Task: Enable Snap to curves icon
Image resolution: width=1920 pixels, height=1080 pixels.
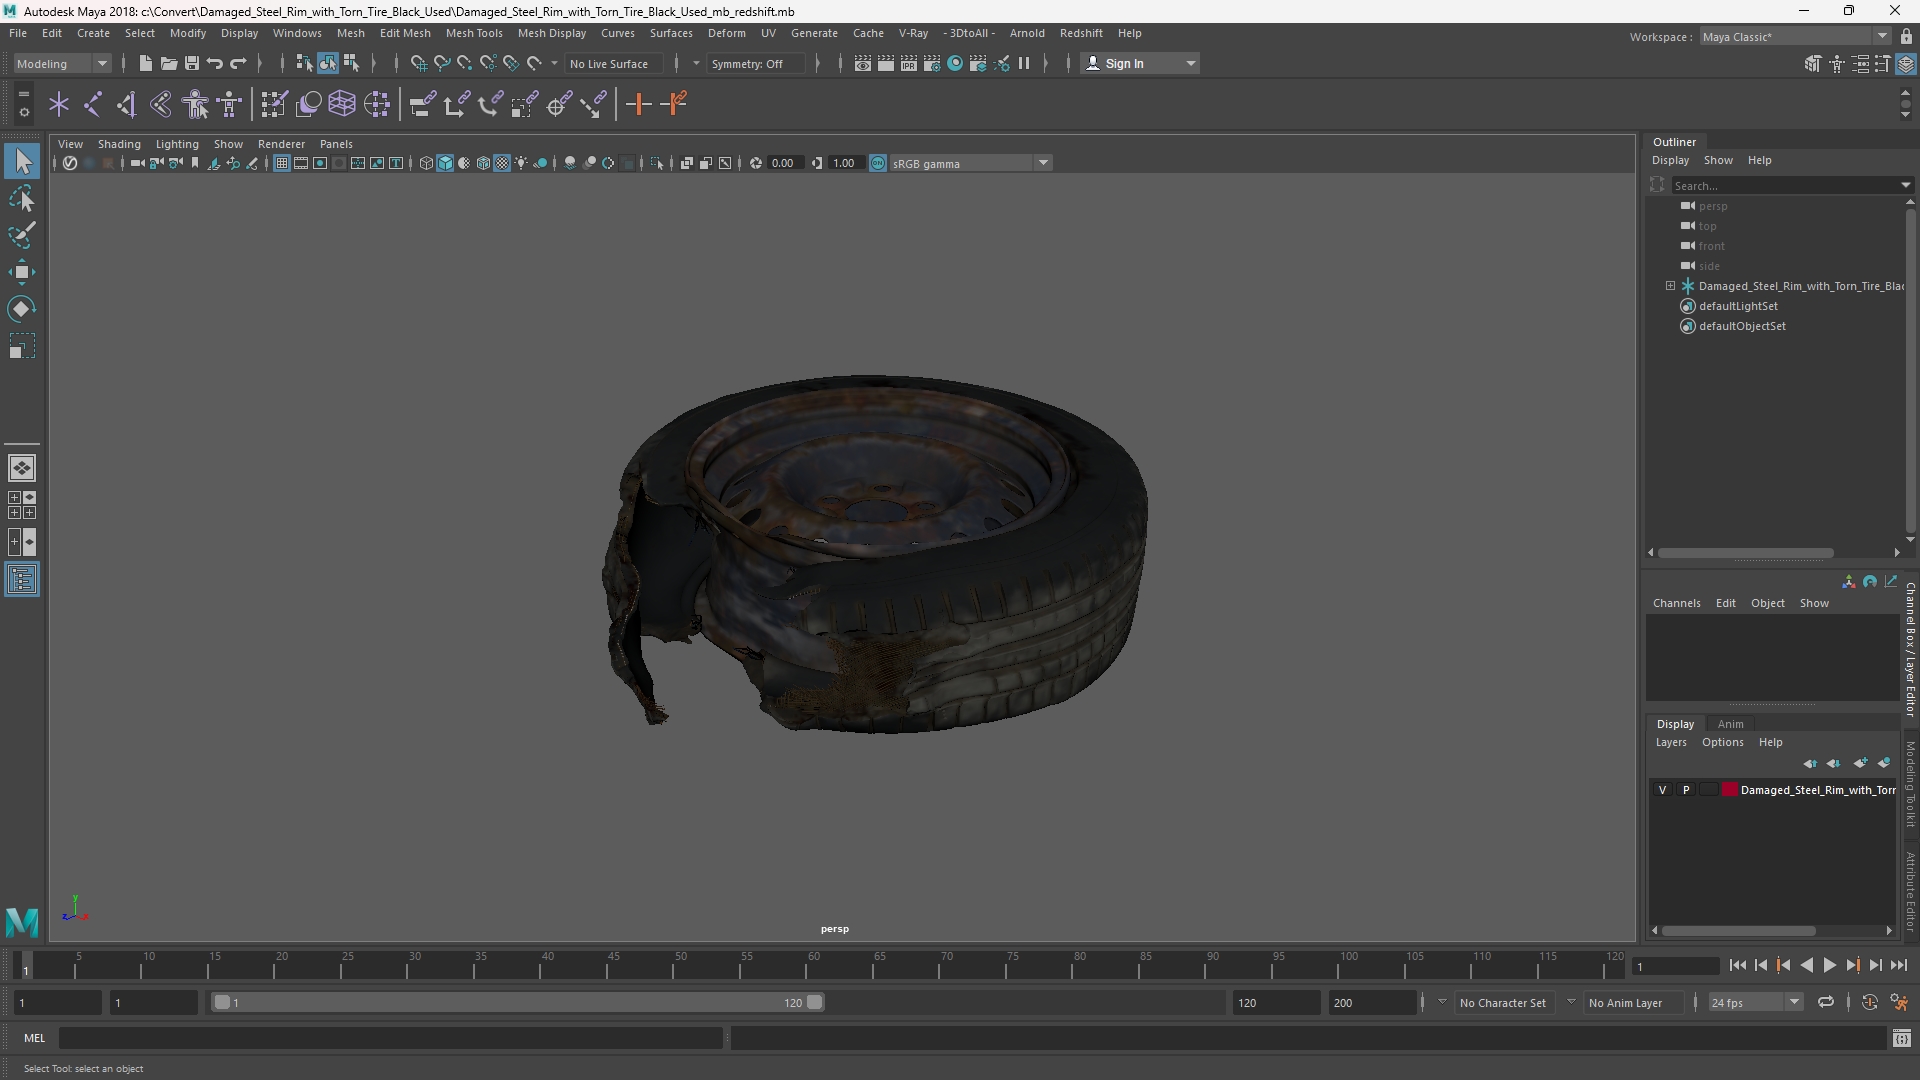Action: pos(441,63)
